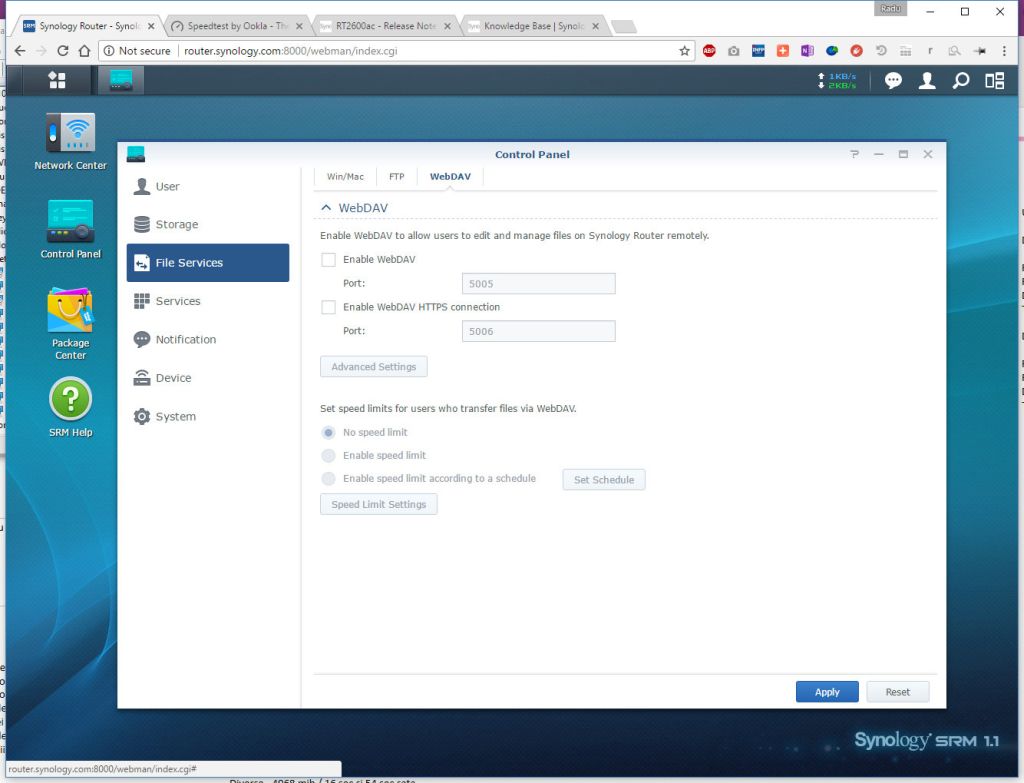Switch to the Knowledge Base Synology browser tab
The width and height of the screenshot is (1024, 783).
click(534, 26)
